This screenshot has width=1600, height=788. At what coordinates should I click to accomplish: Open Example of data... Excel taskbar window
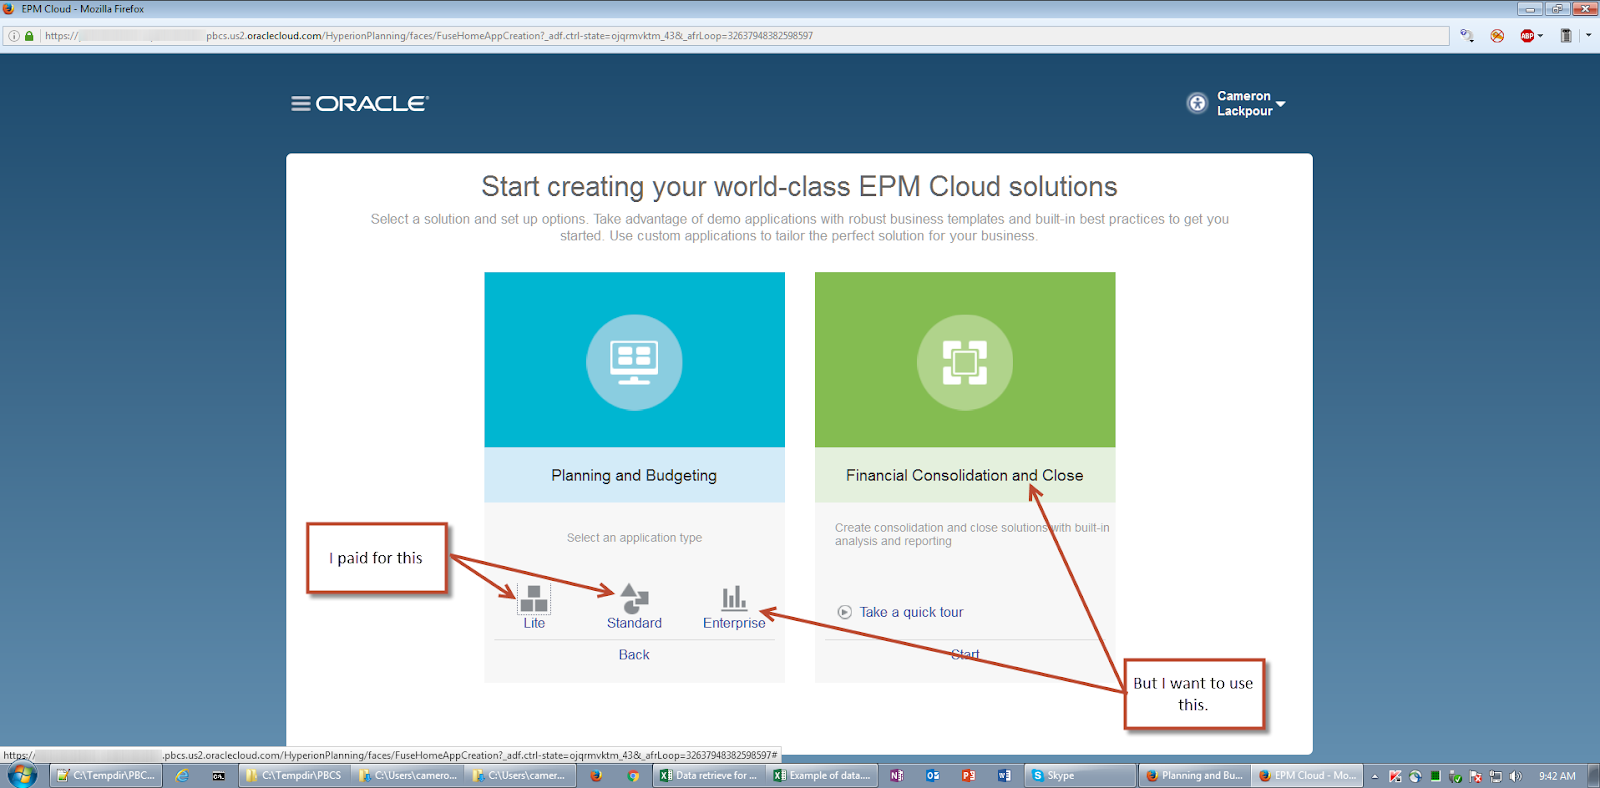click(x=822, y=775)
